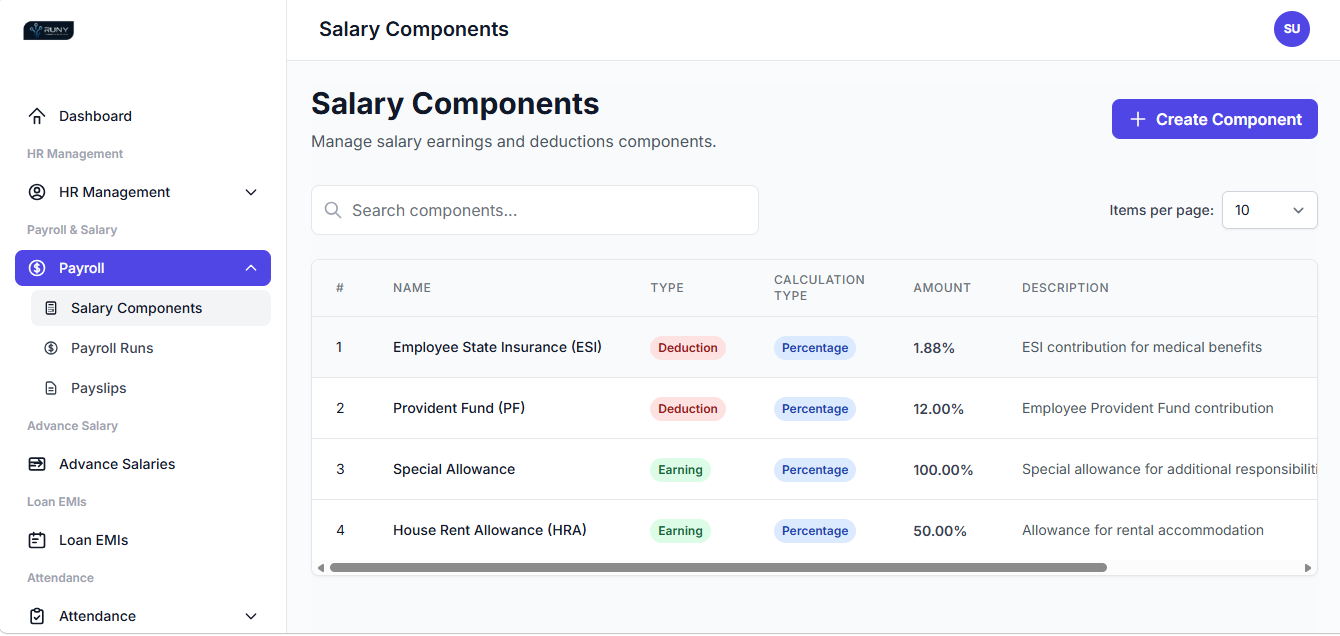Open the SU user avatar menu
The width and height of the screenshot is (1340, 636).
tap(1292, 29)
